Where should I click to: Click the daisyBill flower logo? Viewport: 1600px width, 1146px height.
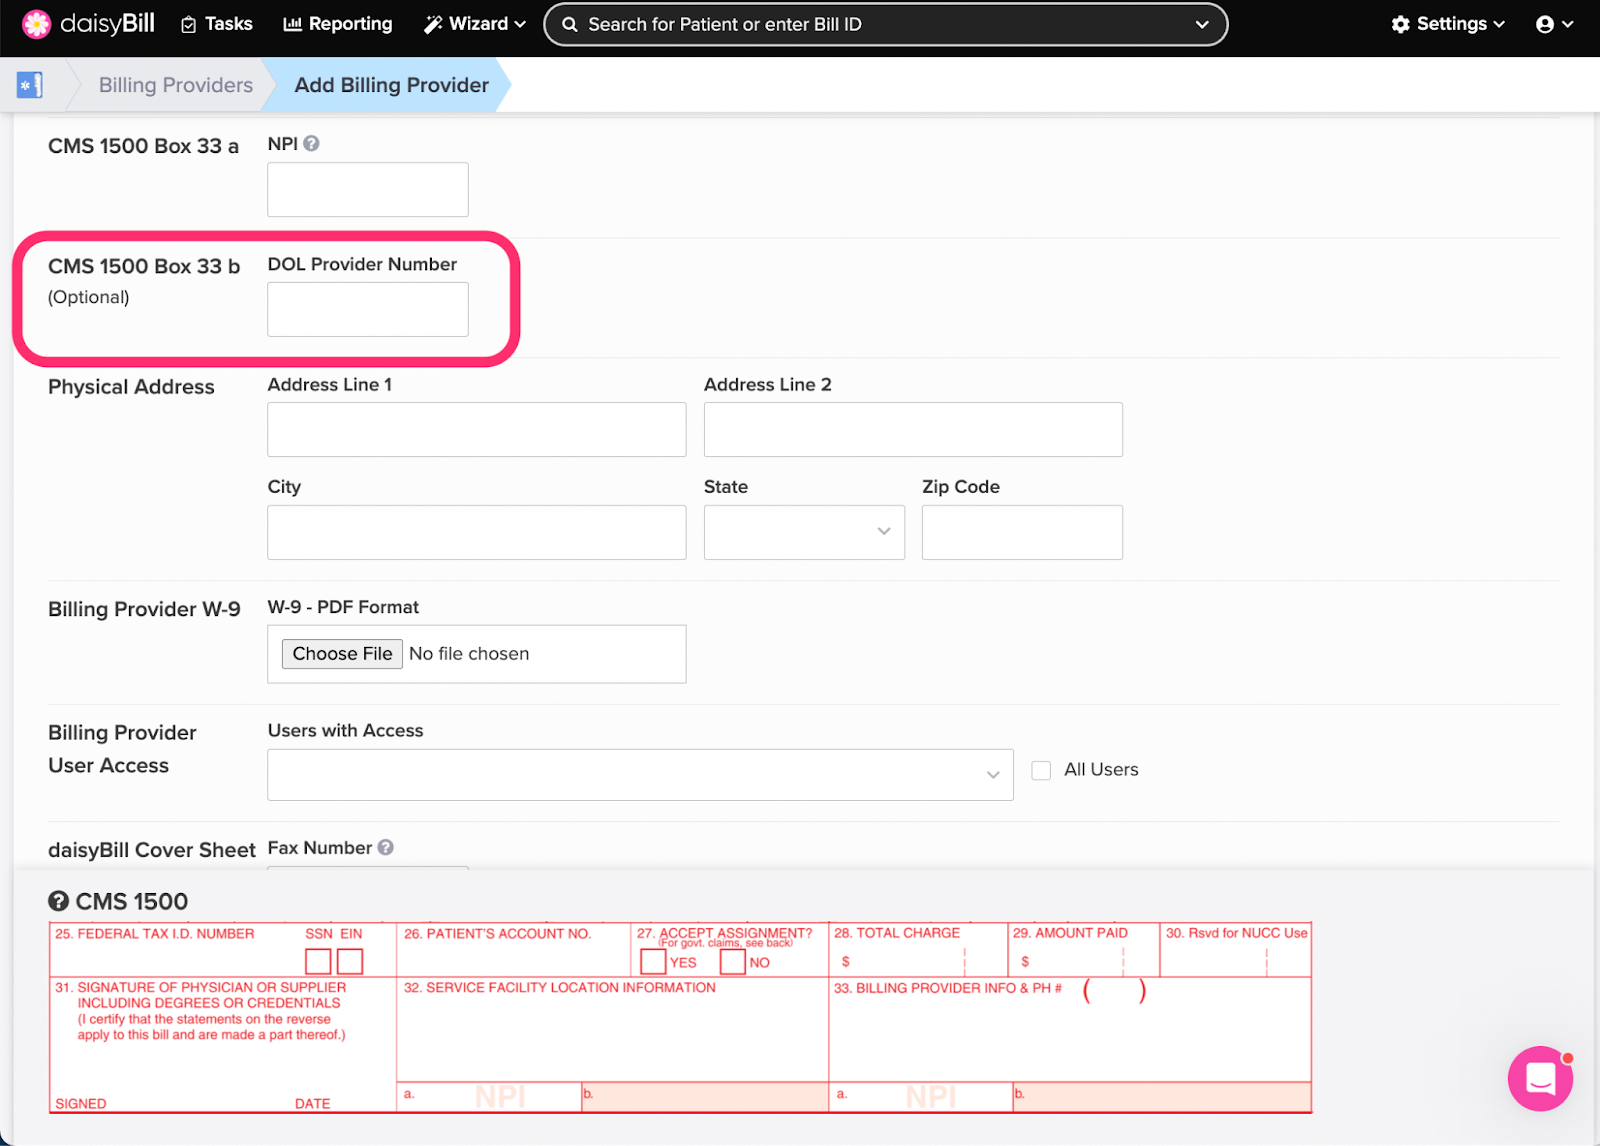pyautogui.click(x=36, y=24)
